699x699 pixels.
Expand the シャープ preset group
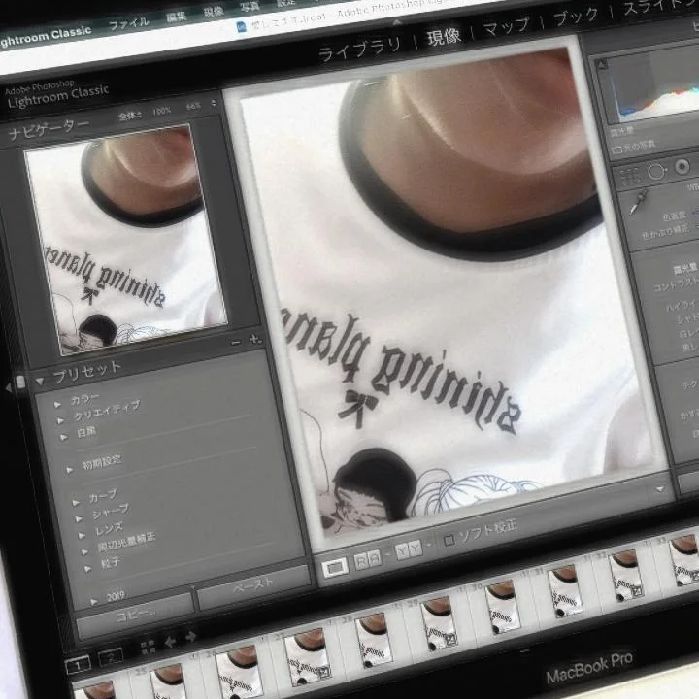pyautogui.click(x=79, y=519)
